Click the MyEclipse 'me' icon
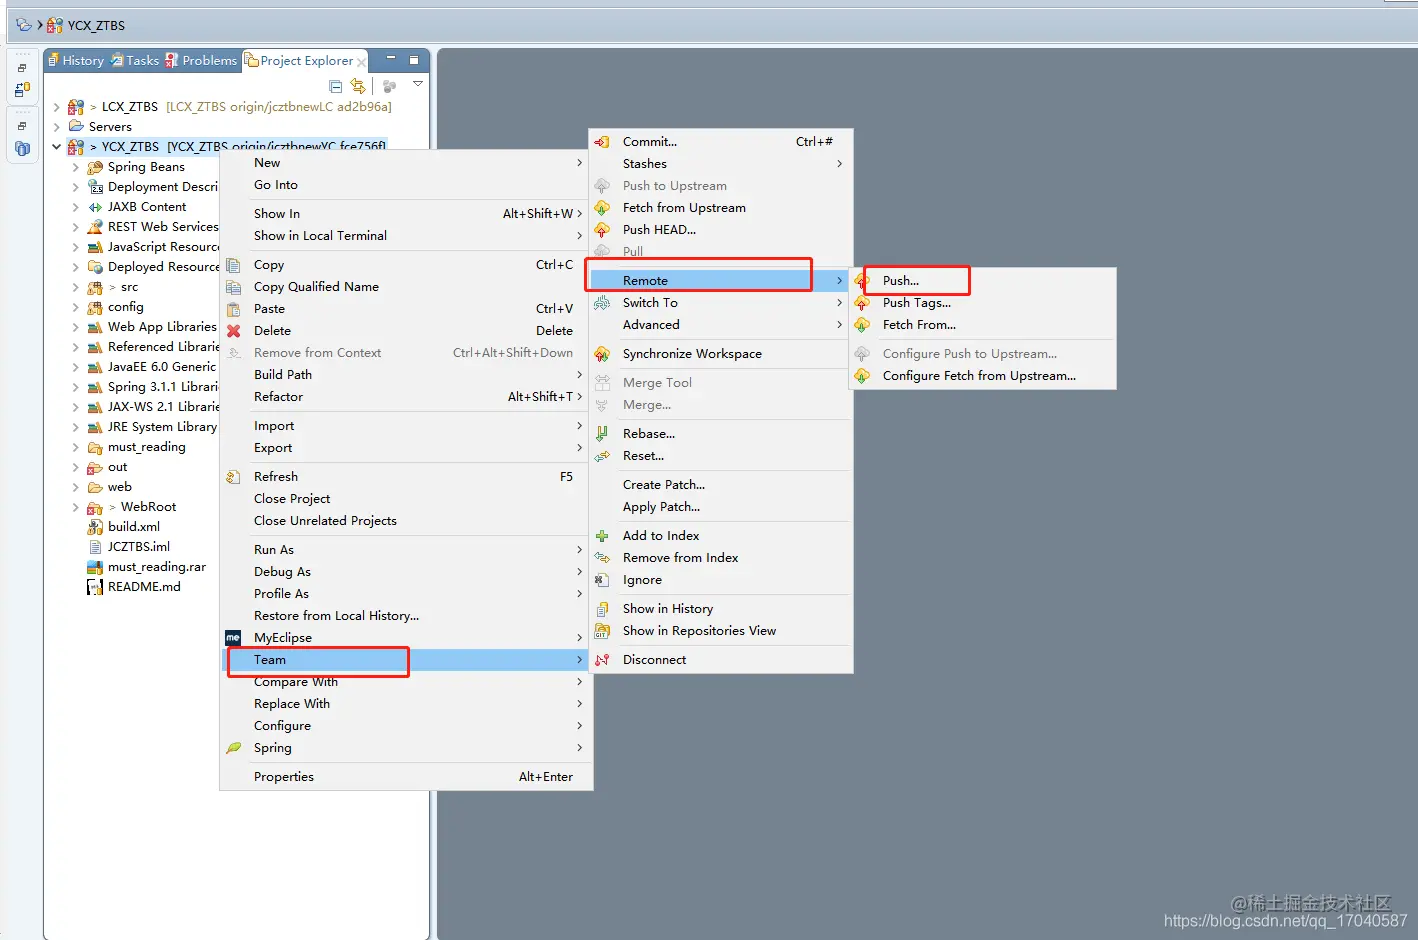The width and height of the screenshot is (1418, 940). pos(233,638)
